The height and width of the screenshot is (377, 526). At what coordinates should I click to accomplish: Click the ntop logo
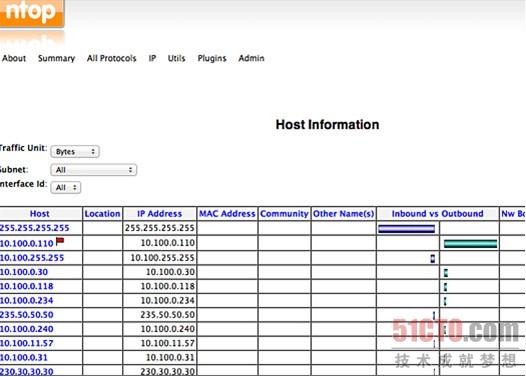32,13
